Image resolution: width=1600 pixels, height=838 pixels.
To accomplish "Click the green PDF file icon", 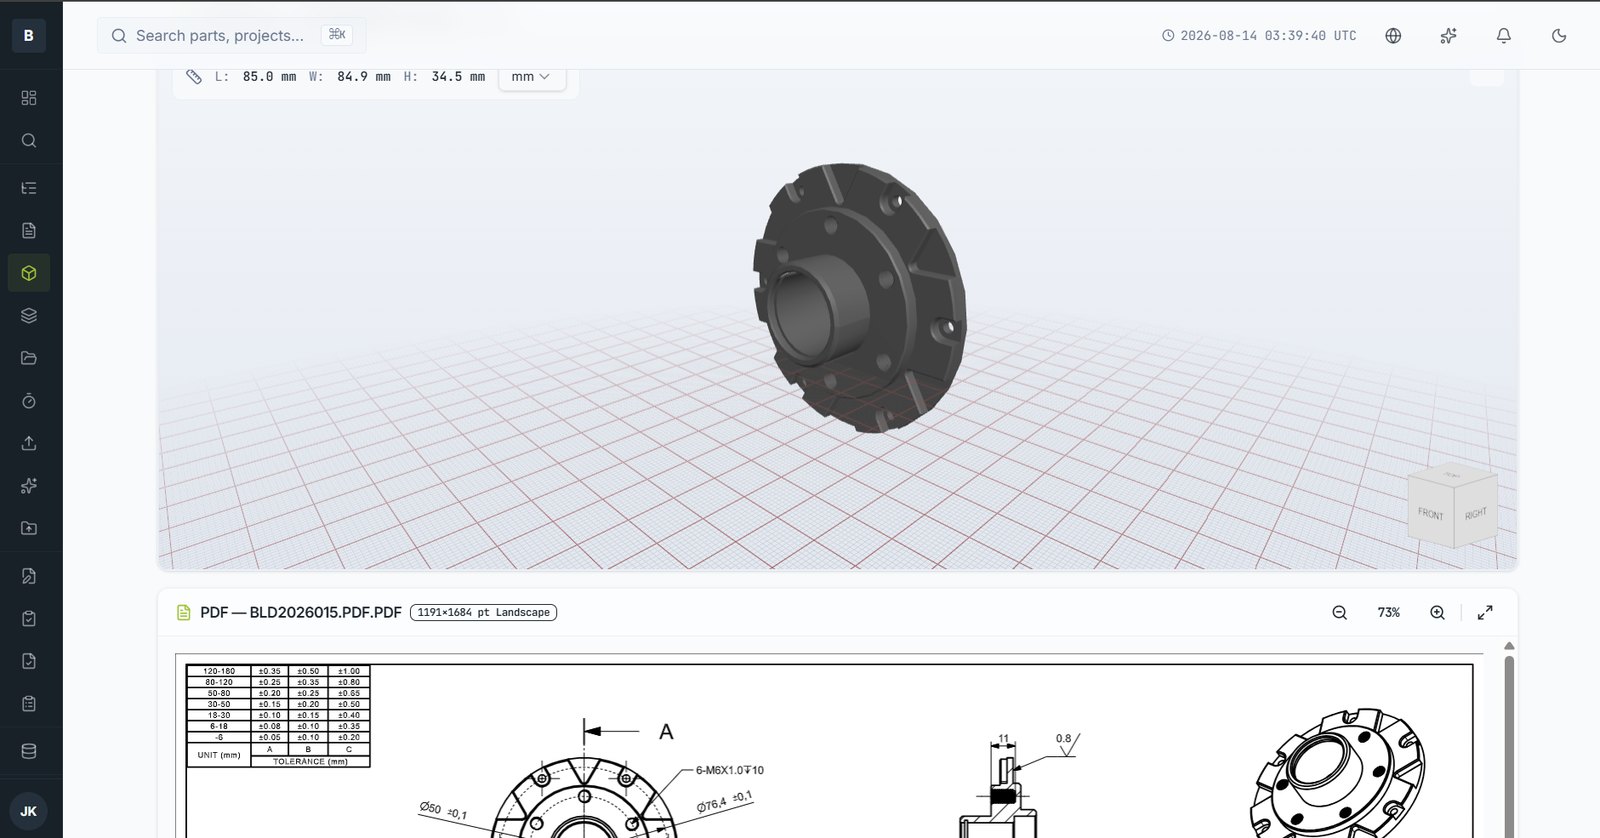I will [x=184, y=612].
